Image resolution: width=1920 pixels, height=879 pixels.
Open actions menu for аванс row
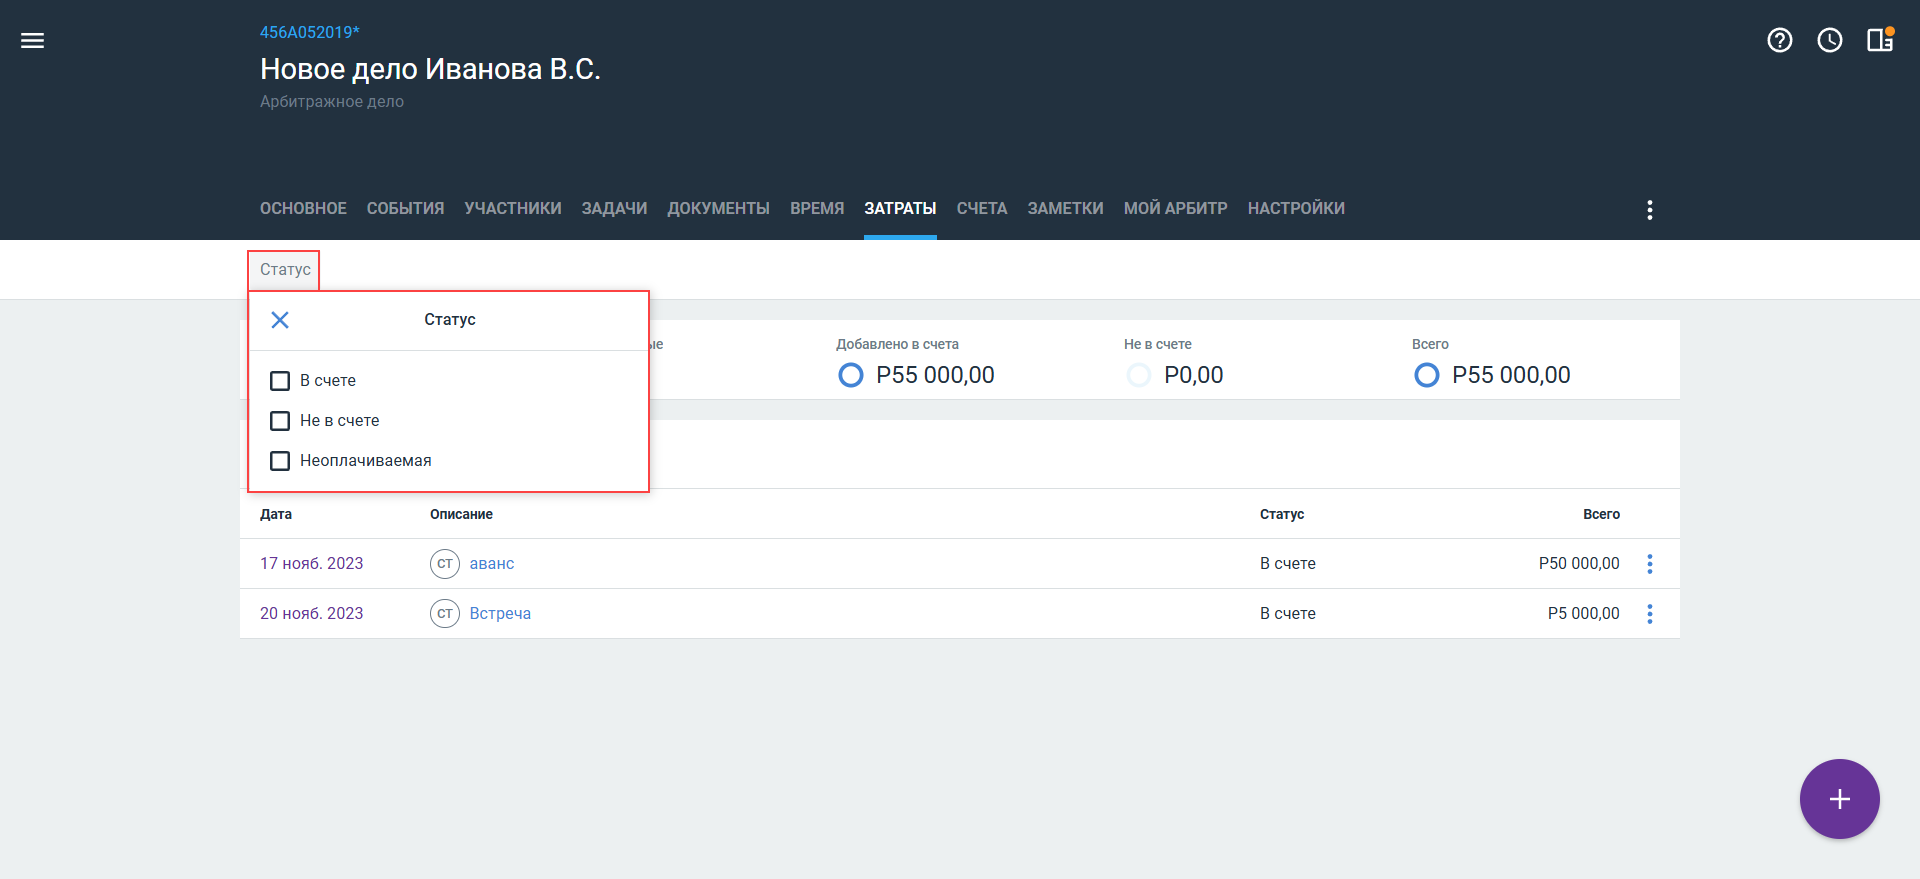coord(1649,564)
